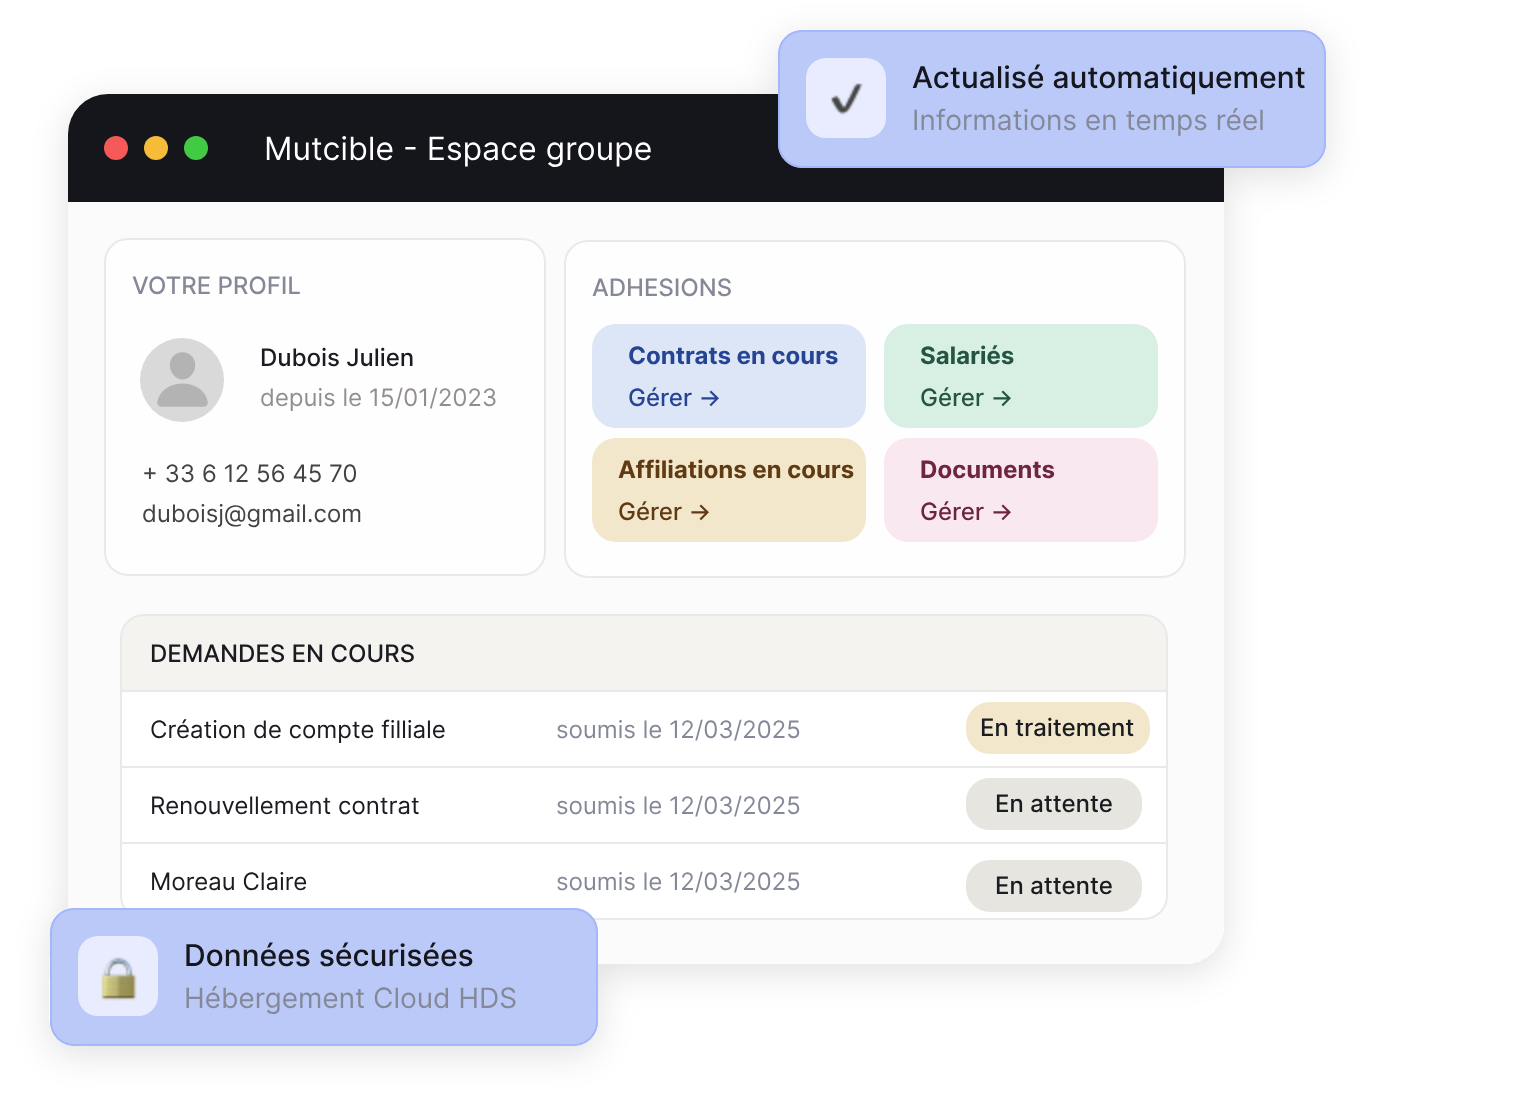This screenshot has height=1094, width=1516.
Task: Click the red close window dot
Action: [x=116, y=148]
